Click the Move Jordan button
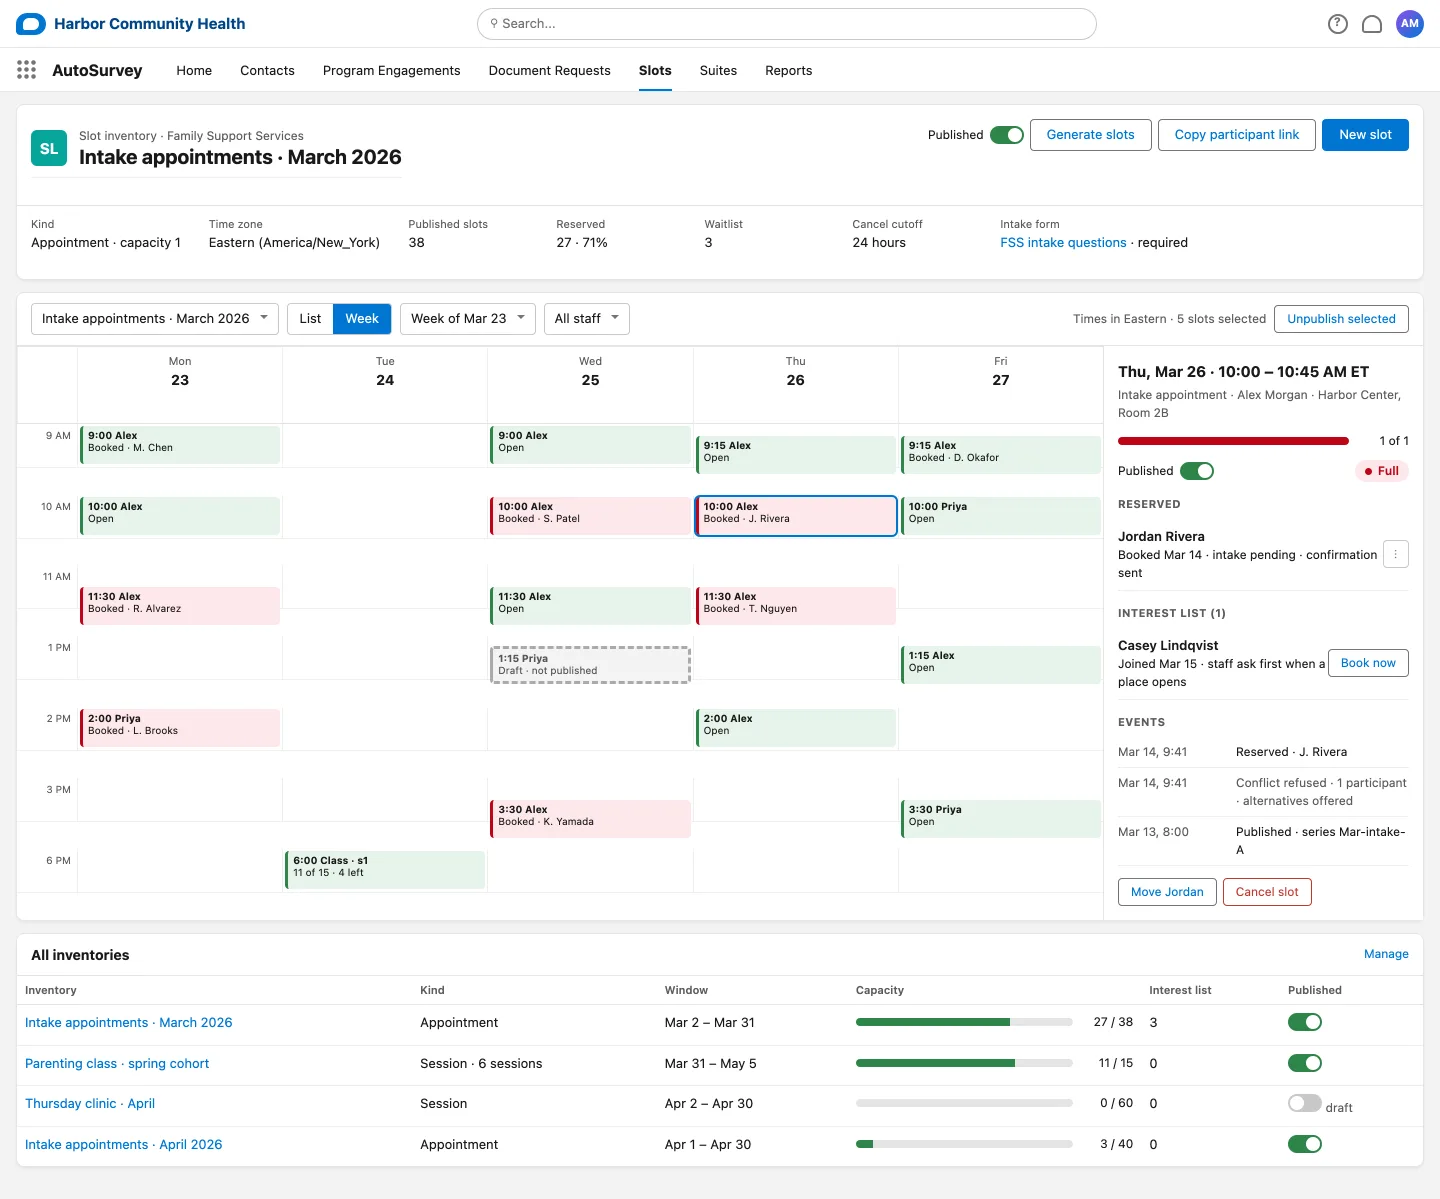 1167,892
